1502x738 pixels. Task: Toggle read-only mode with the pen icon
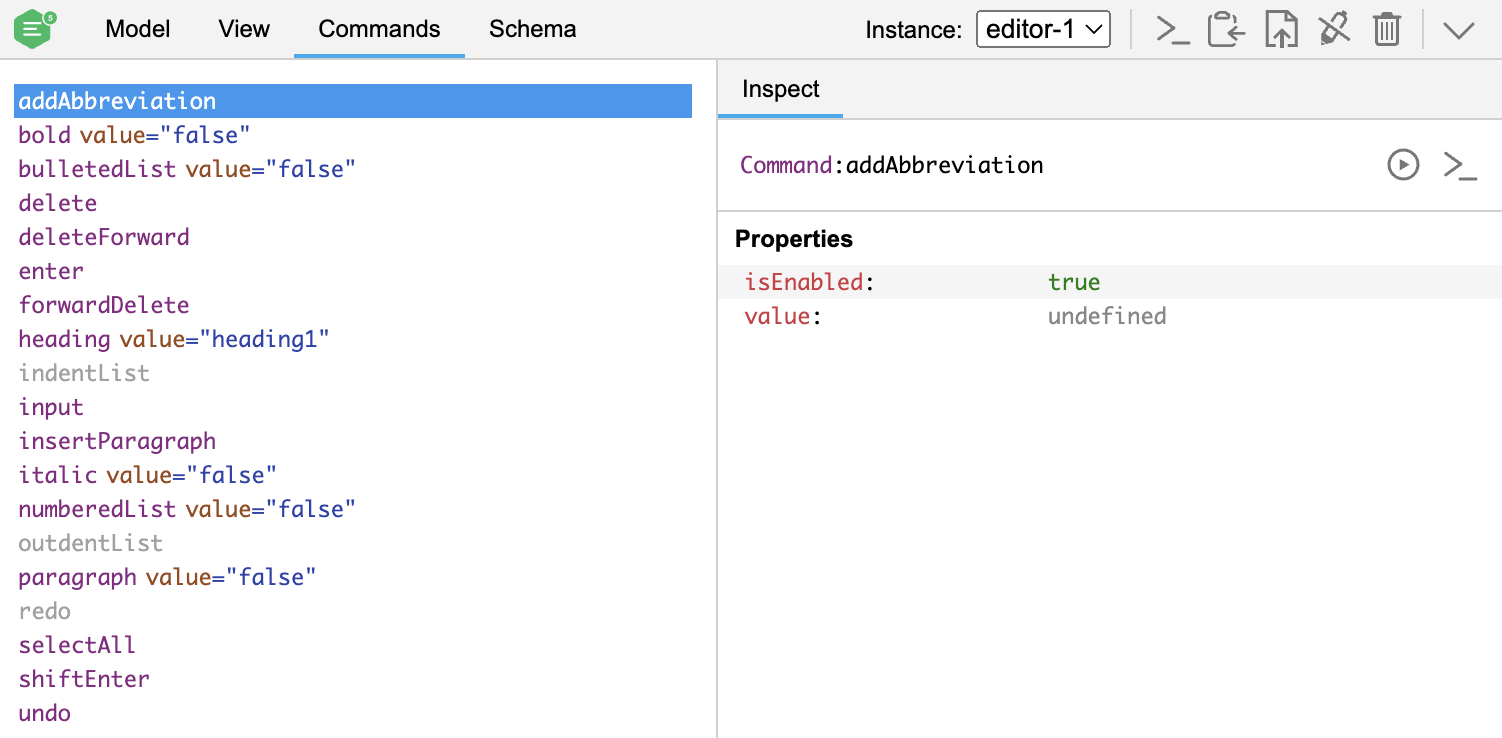(1334, 29)
